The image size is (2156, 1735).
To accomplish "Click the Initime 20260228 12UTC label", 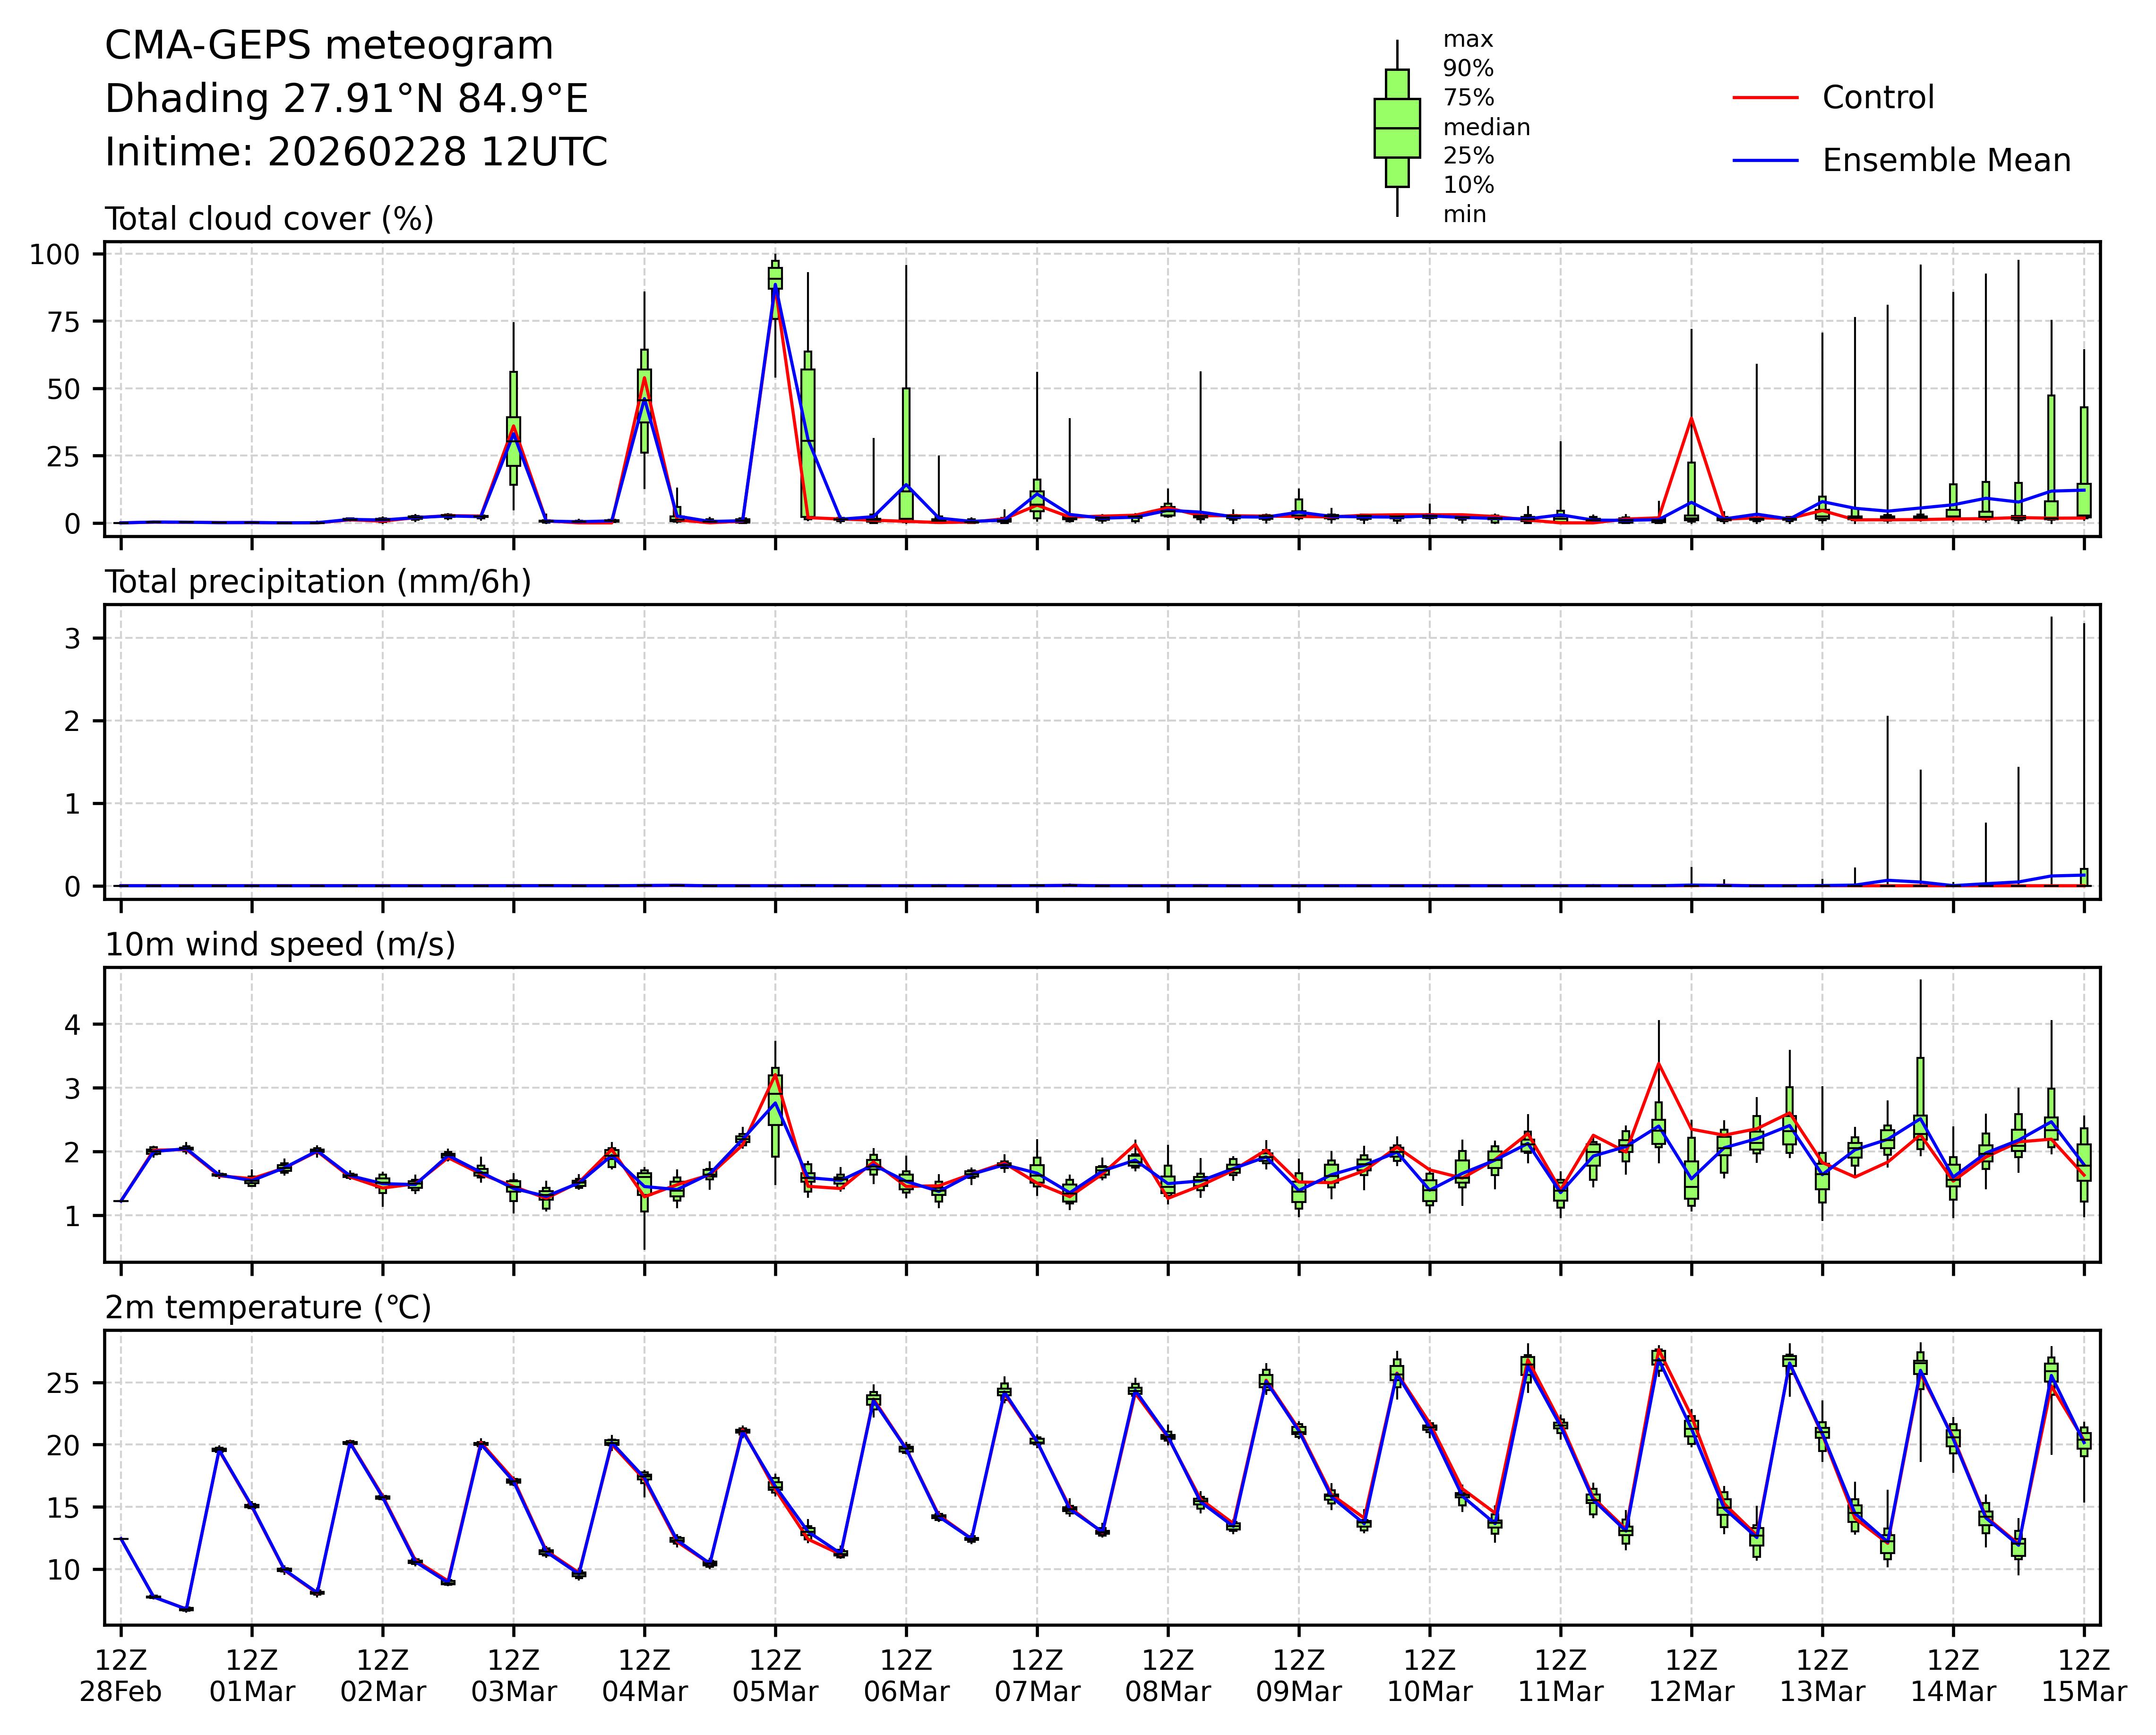I will coord(356,152).
